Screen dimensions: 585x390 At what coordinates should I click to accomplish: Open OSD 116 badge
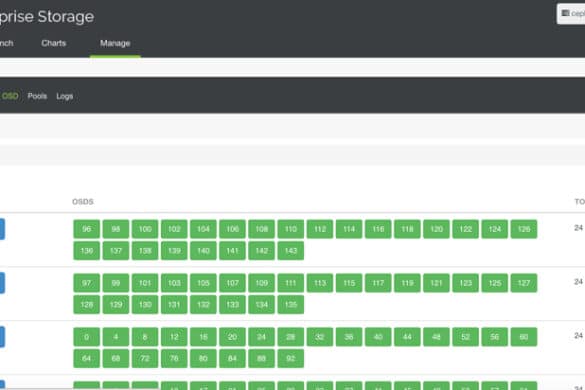coord(378,229)
